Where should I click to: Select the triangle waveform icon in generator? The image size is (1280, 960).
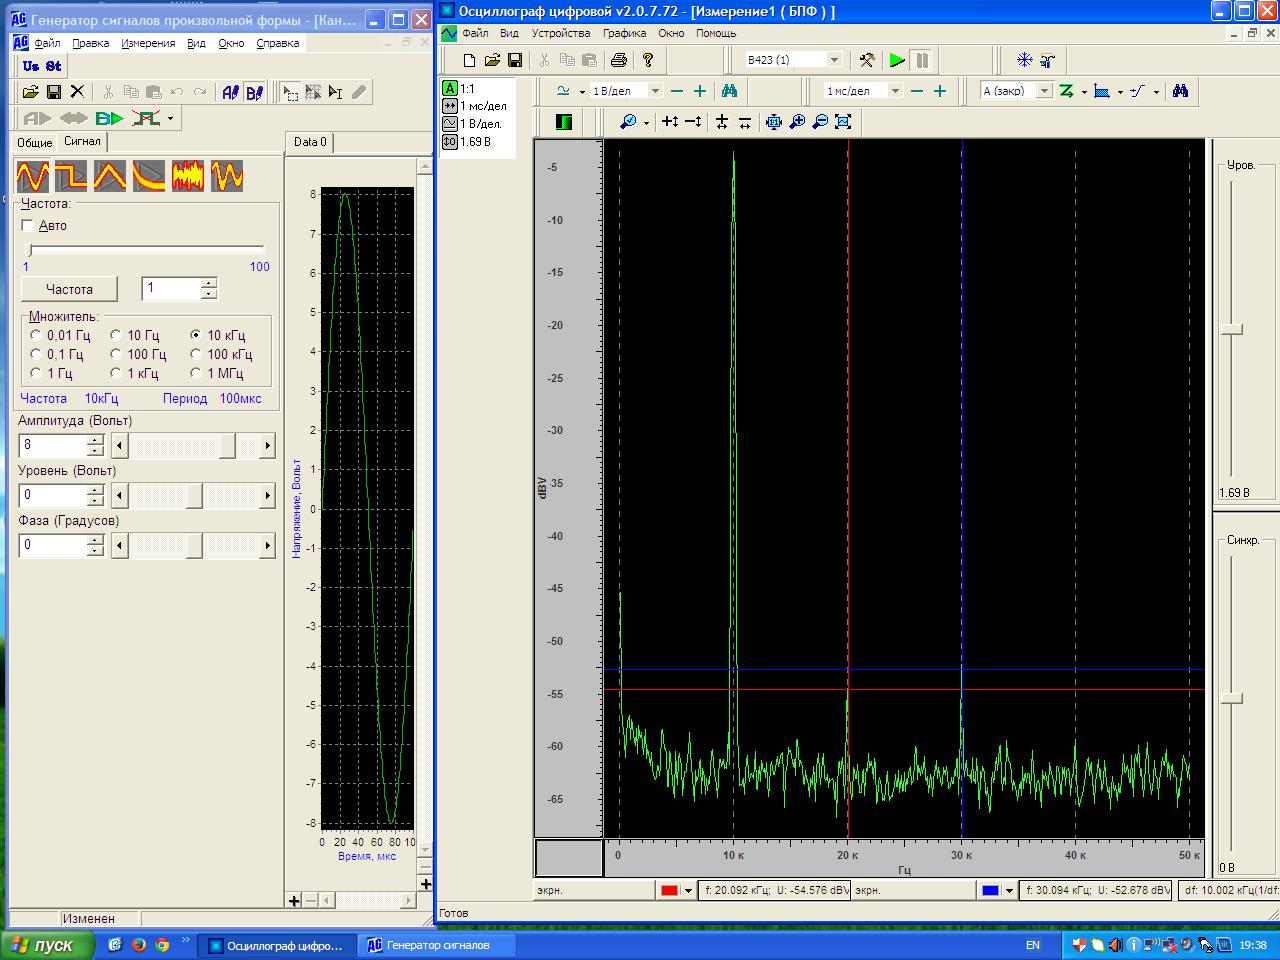coord(110,176)
